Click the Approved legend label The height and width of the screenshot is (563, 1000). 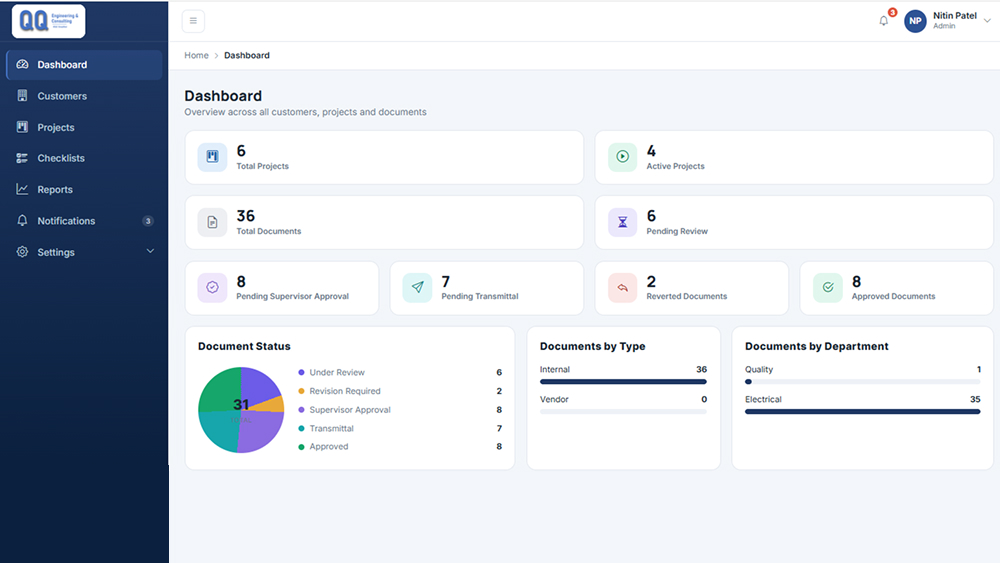329,447
